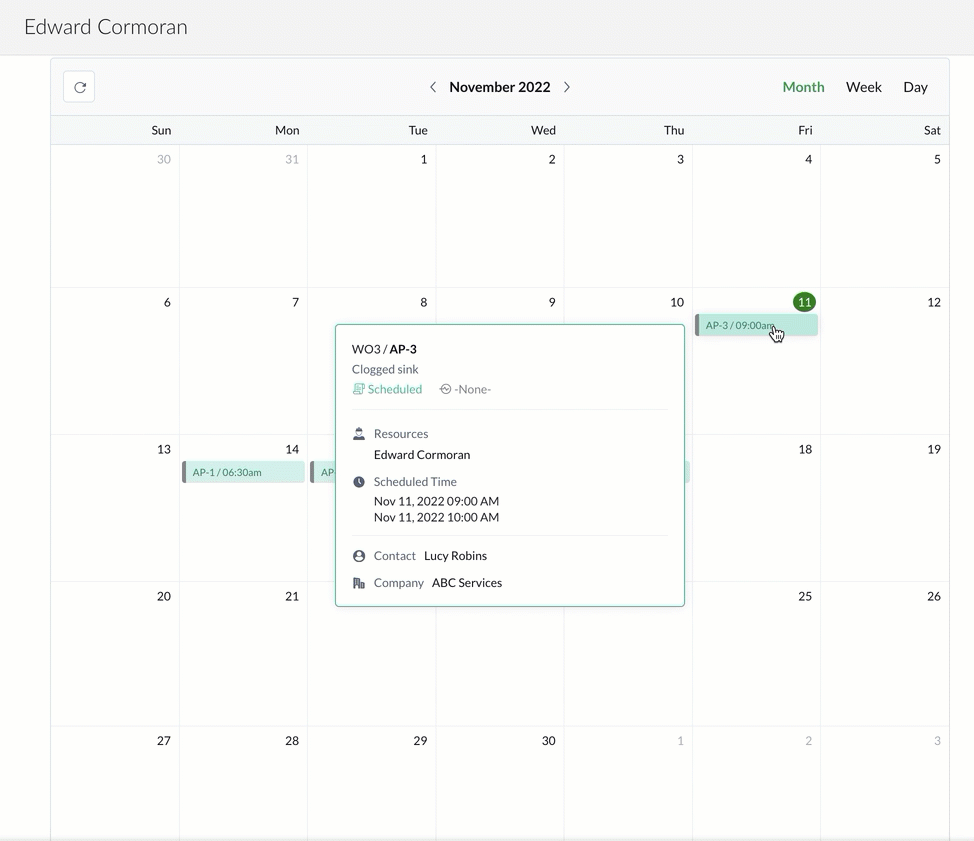Select the date 20 cell number
Viewport: 974px width, 841px height.
163,596
